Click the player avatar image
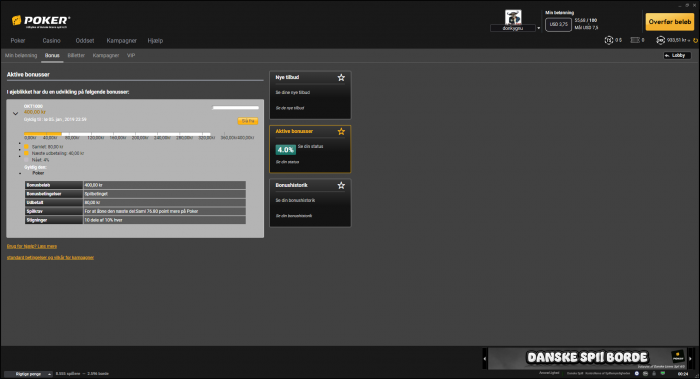The height and width of the screenshot is (379, 700). [513, 17]
